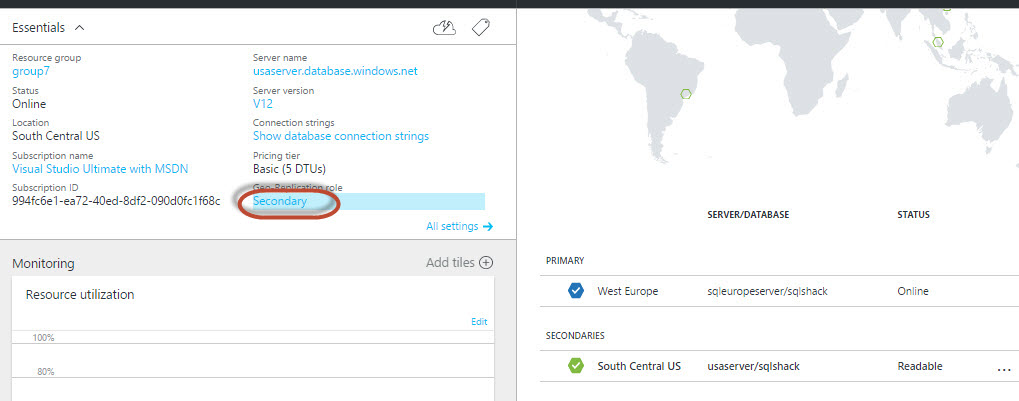This screenshot has width=1019, height=401.
Task: Click the Secondary geo-replication role link
Action: click(x=280, y=201)
